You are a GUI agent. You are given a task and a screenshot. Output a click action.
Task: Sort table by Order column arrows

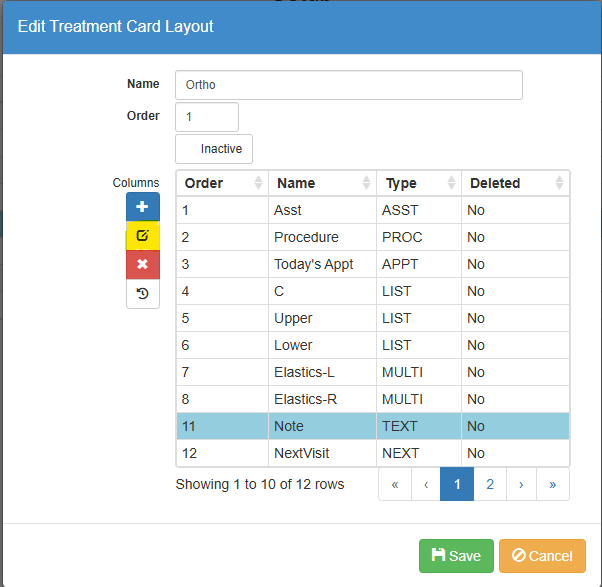[258, 183]
